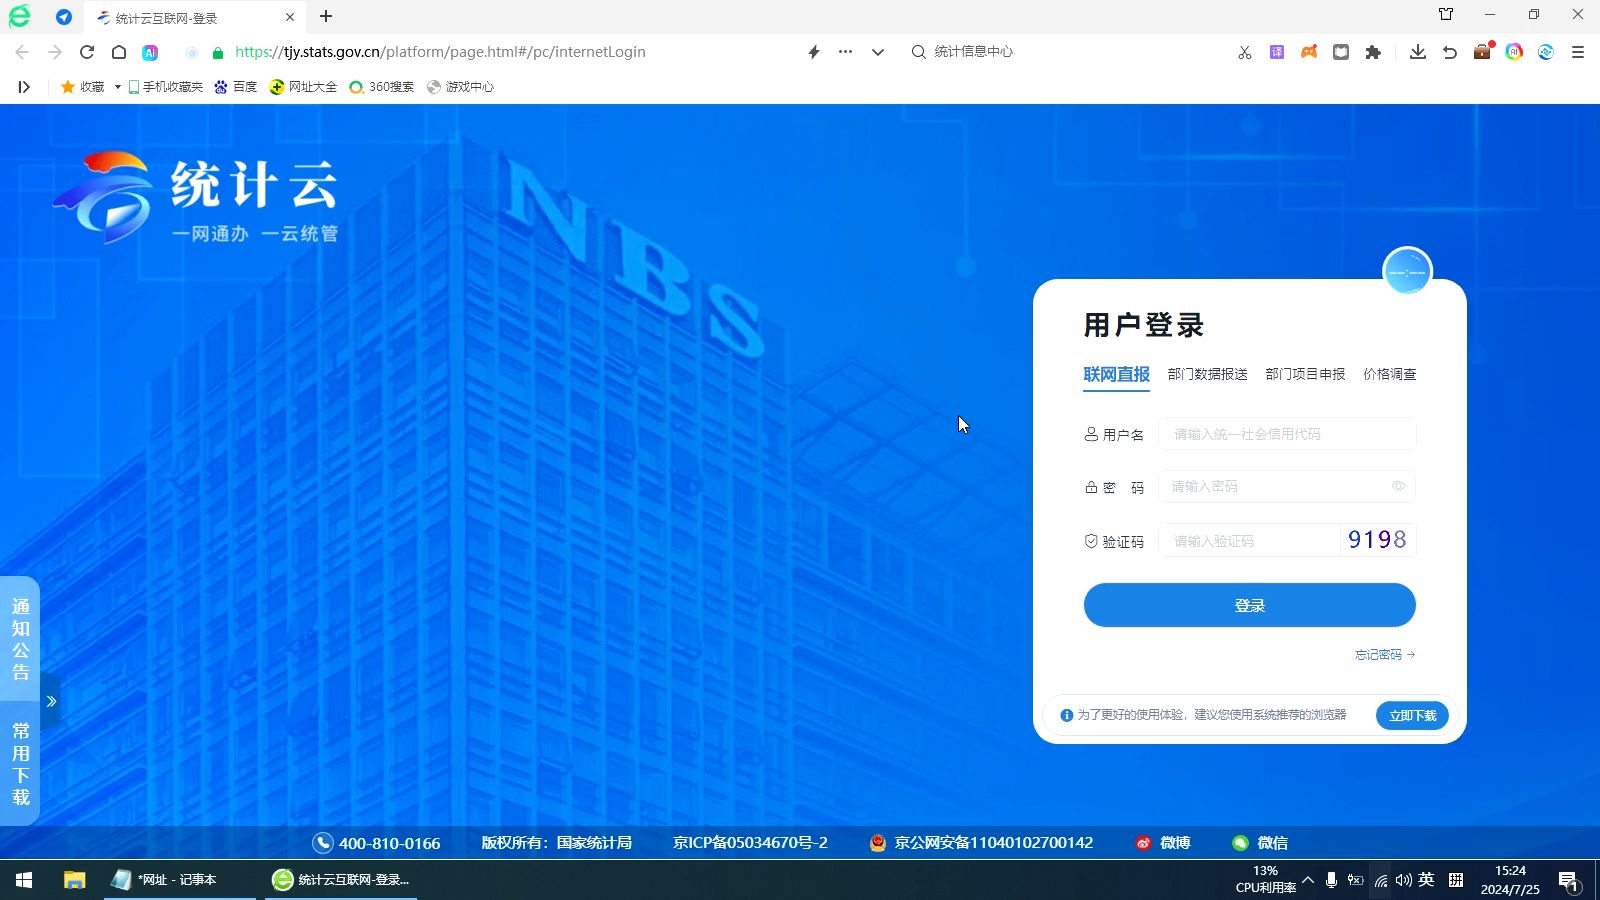Switch to the 部门项目申报 tab
The height and width of the screenshot is (900, 1600).
click(x=1305, y=374)
